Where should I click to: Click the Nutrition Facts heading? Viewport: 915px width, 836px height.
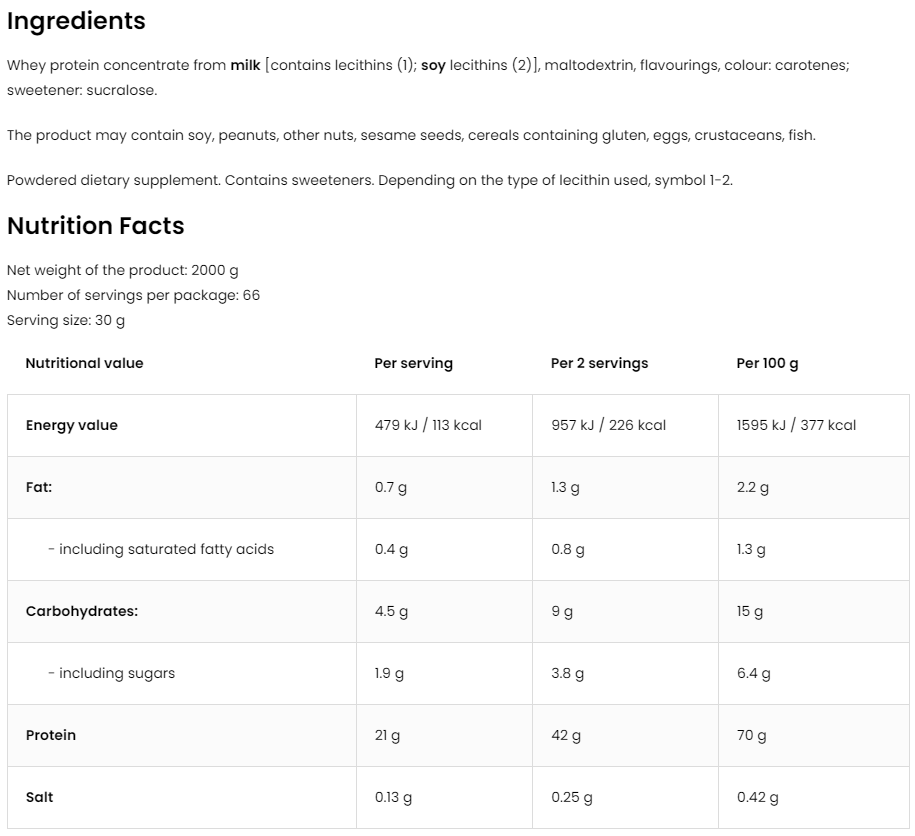tap(96, 226)
